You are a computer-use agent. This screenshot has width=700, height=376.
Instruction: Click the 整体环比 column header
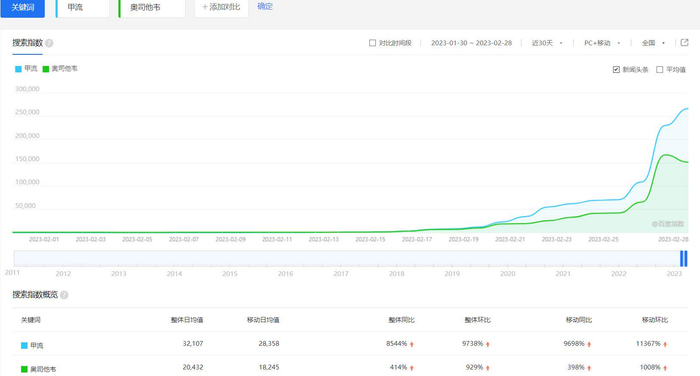[477, 320]
